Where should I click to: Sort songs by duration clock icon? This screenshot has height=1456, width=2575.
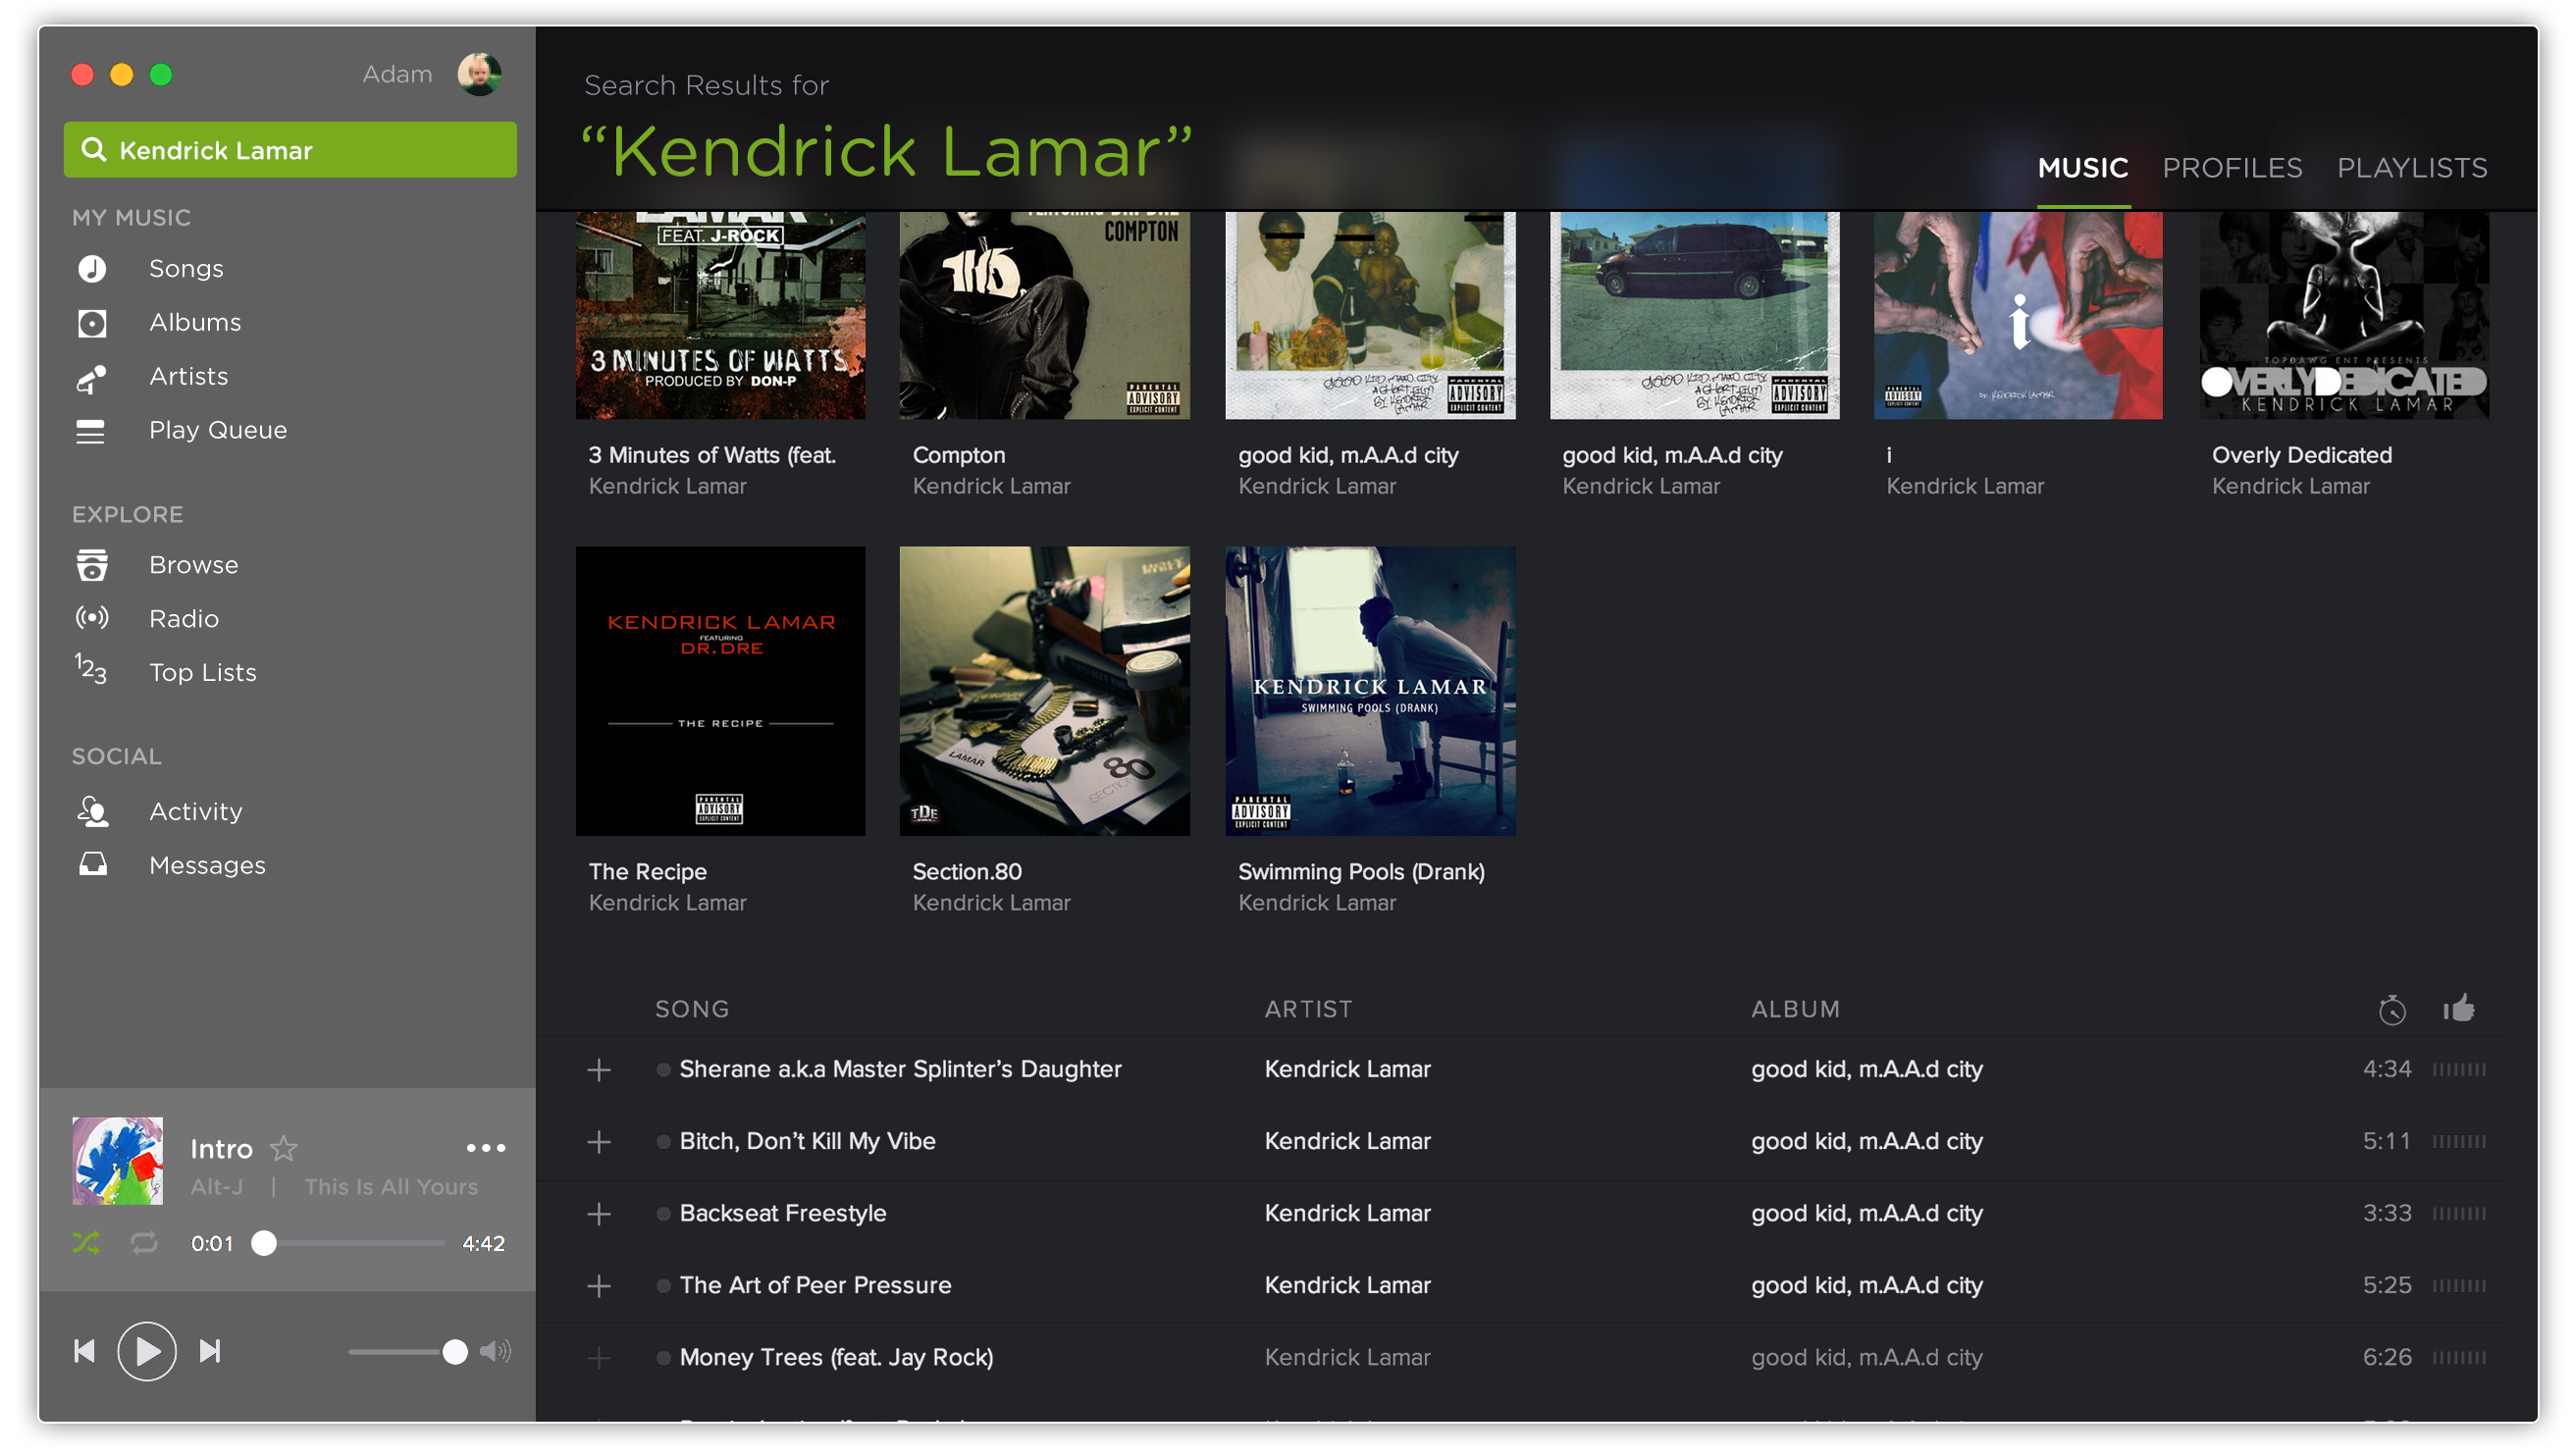point(2391,1009)
